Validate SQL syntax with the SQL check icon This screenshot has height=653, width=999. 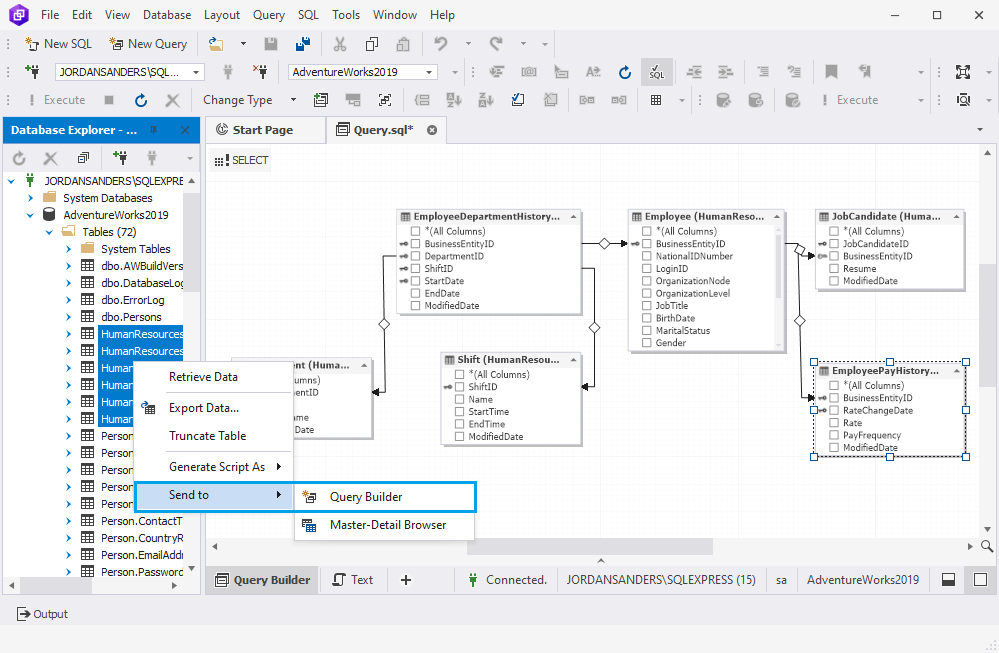click(x=657, y=72)
